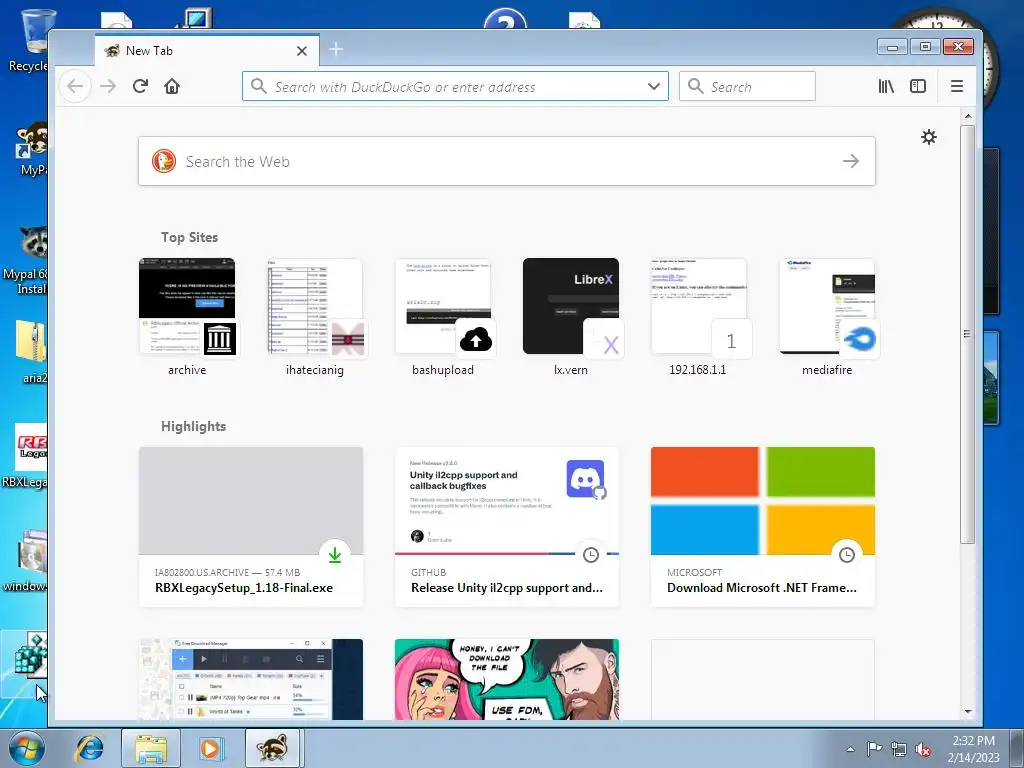The image size is (1024, 768).
Task: Click the toolbar Search box
Action: click(747, 86)
